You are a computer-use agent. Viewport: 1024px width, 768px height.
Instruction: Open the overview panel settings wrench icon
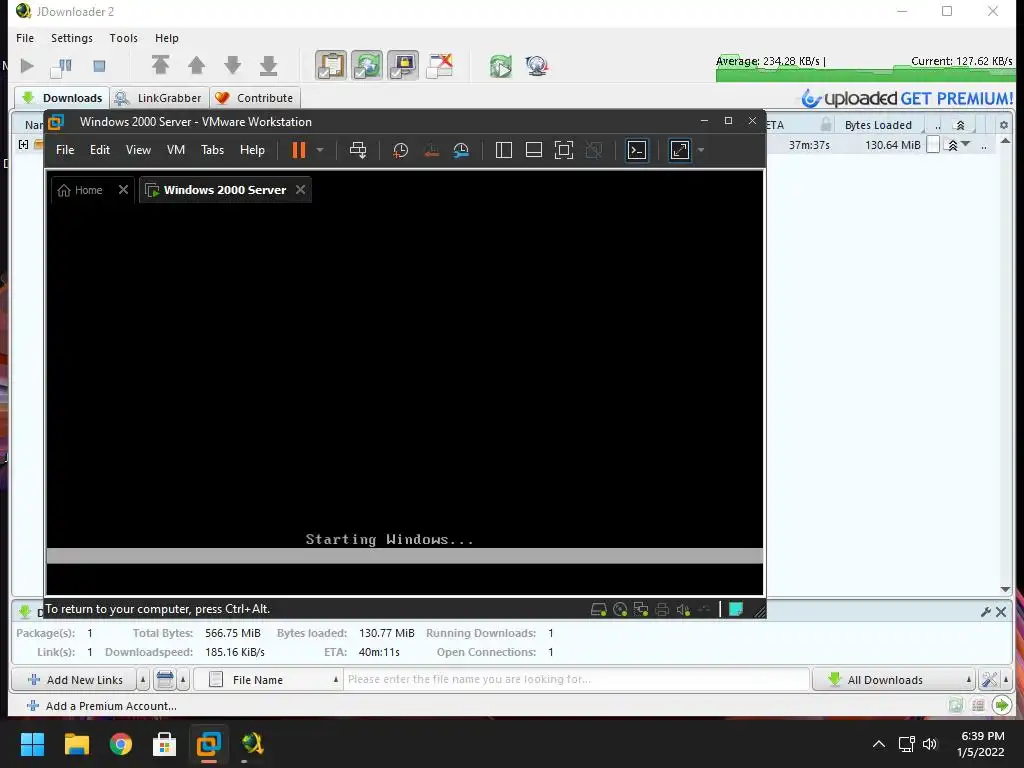click(985, 612)
